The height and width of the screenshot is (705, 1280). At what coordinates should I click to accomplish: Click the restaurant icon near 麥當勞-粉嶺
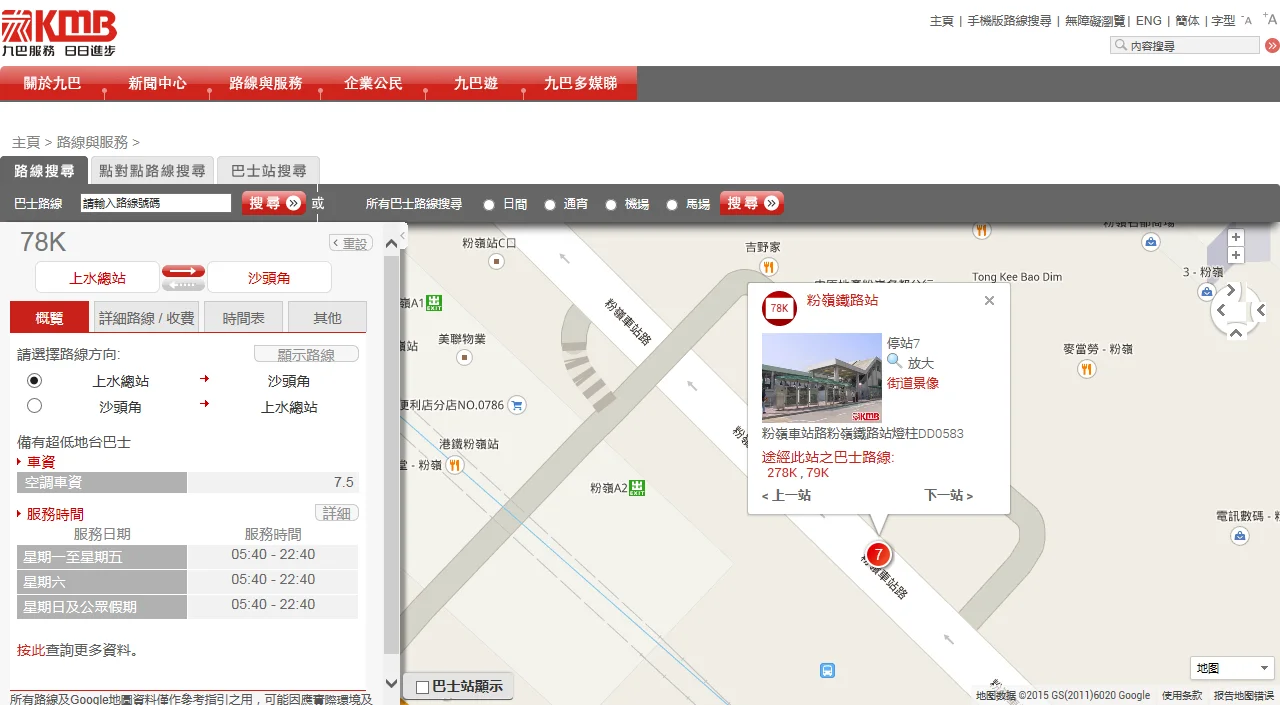coord(1085,369)
